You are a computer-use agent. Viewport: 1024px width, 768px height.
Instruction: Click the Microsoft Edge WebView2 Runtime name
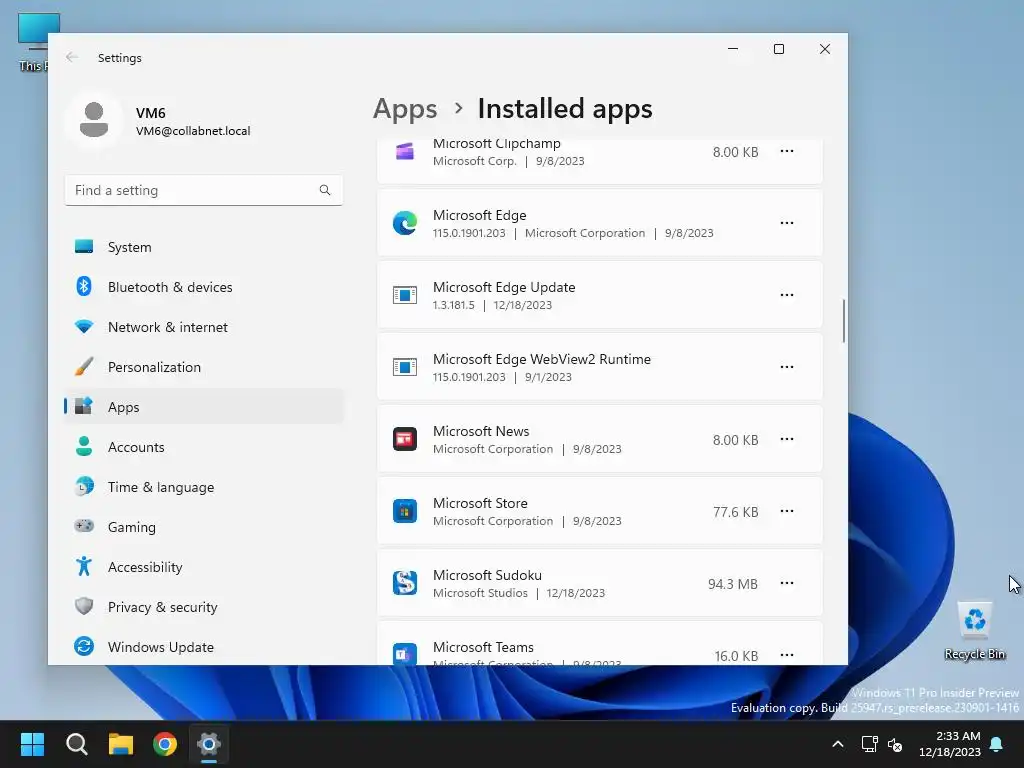coord(542,359)
